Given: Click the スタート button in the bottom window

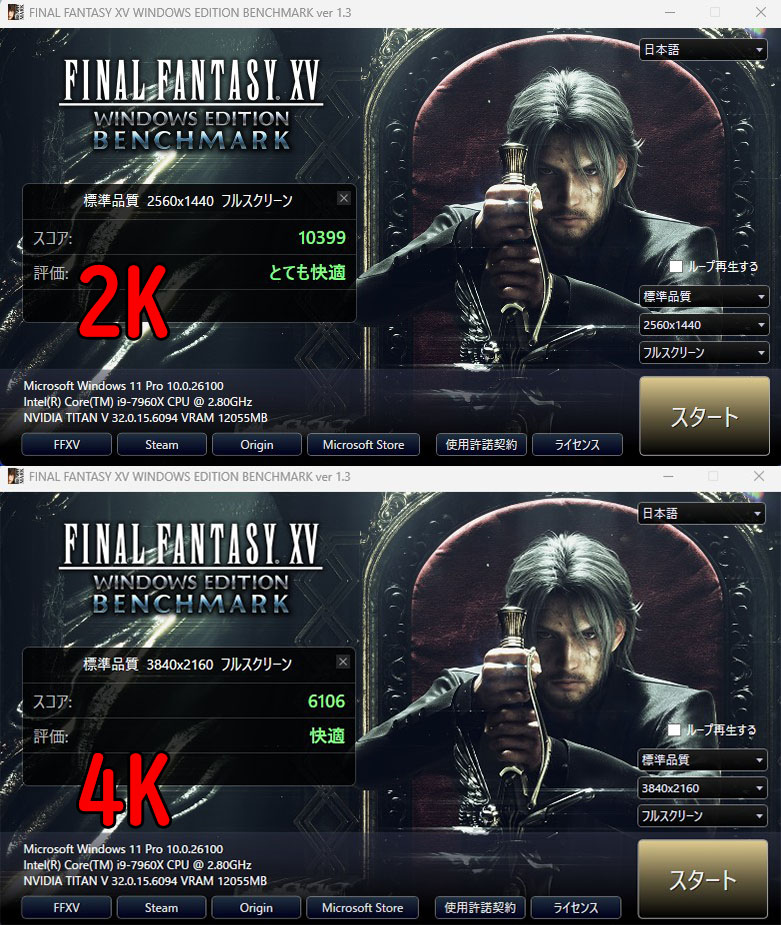Looking at the screenshot, I should (x=703, y=880).
